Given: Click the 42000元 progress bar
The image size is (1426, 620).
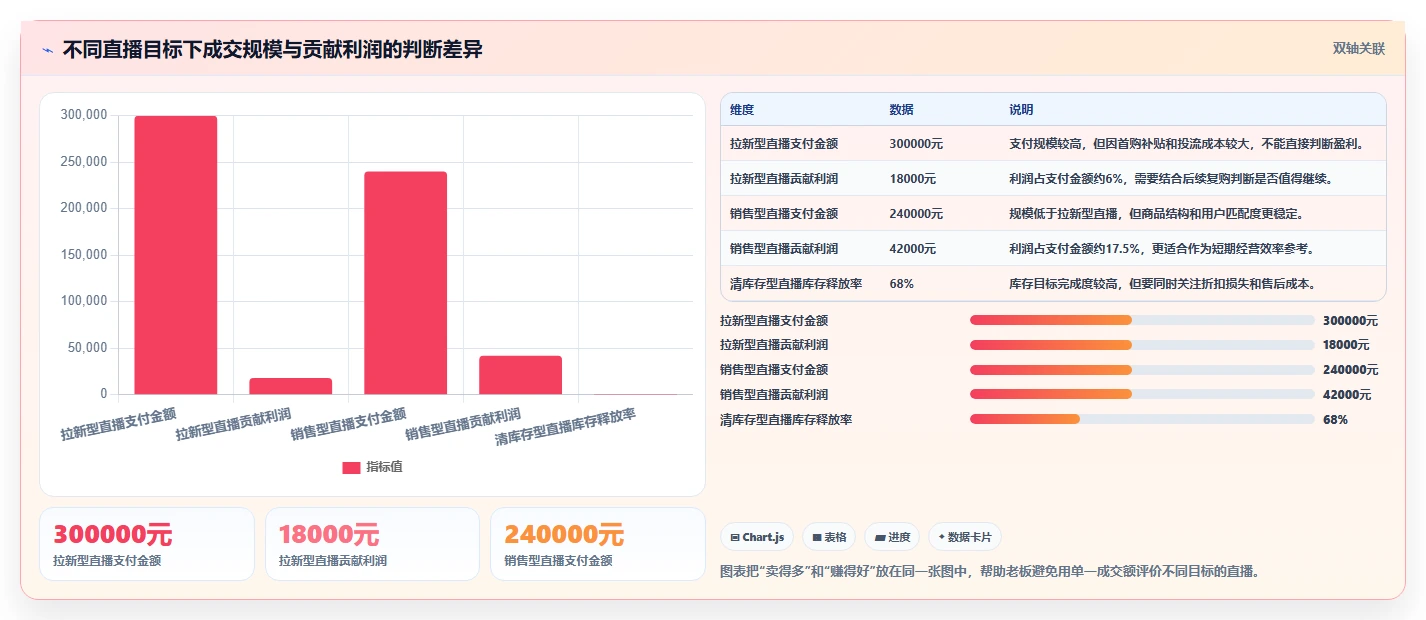Looking at the screenshot, I should point(1142,394).
